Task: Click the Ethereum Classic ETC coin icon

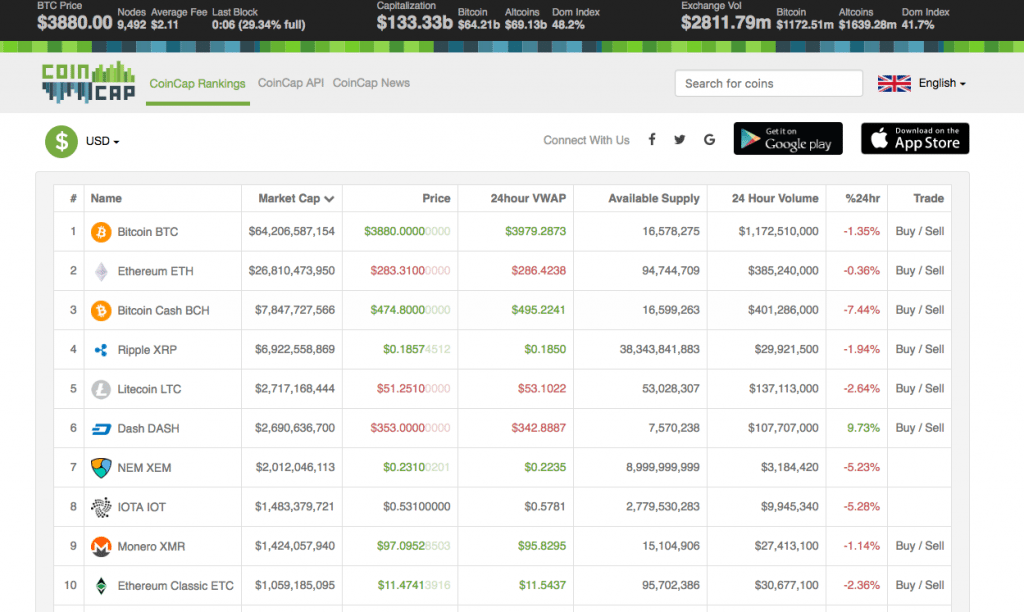Action: [101, 586]
